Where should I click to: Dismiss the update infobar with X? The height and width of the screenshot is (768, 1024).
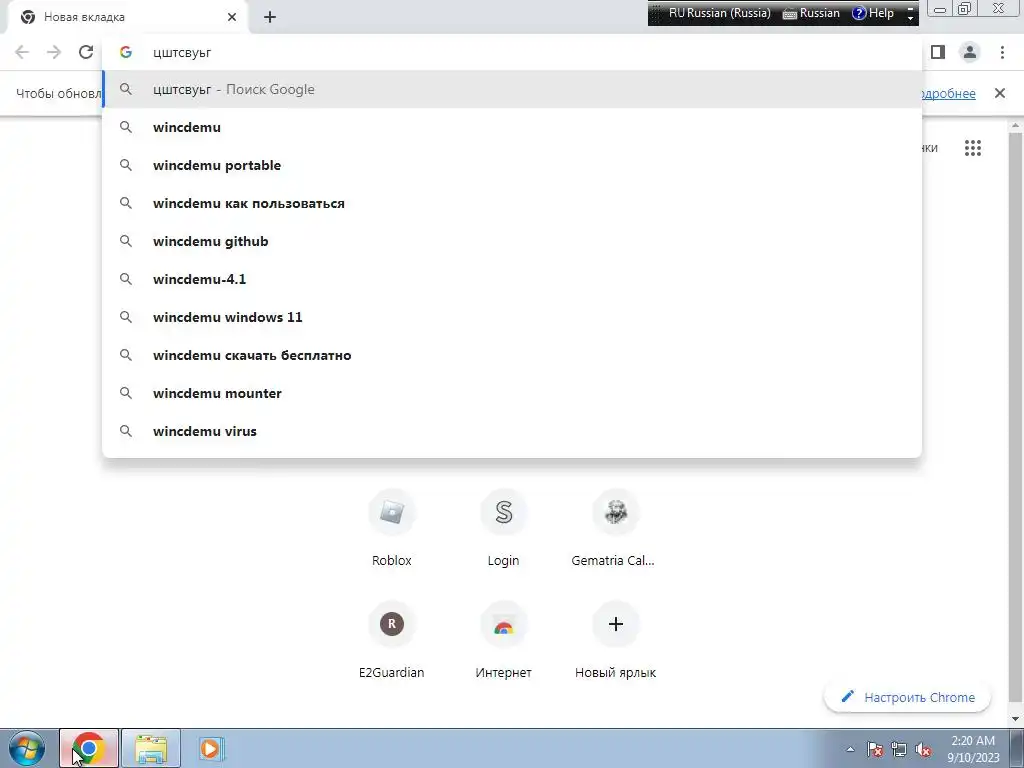(1000, 93)
